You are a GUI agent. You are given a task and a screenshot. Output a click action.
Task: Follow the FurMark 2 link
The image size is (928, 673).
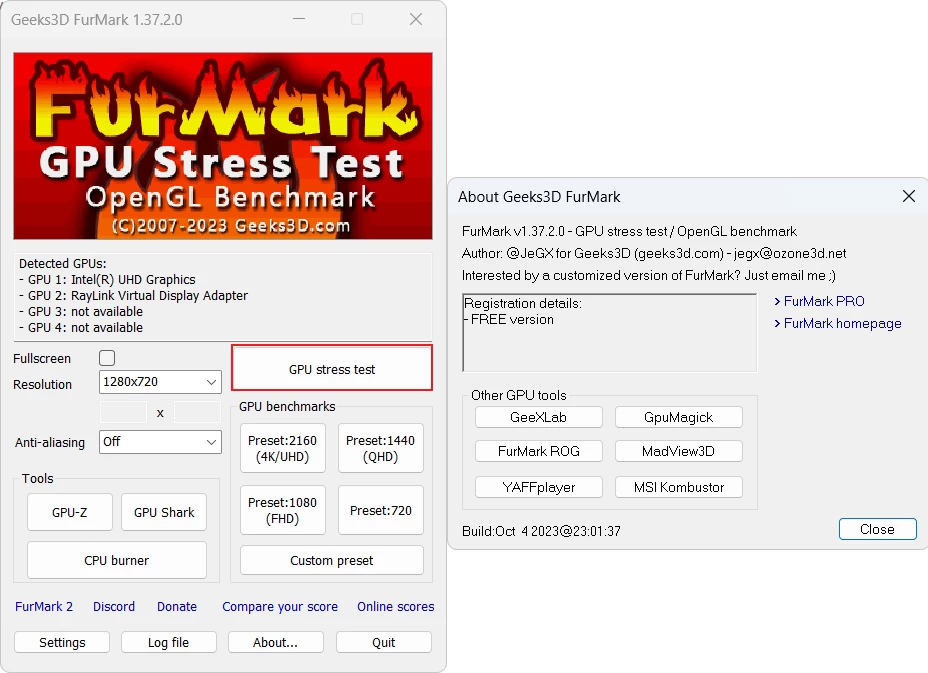pos(44,607)
